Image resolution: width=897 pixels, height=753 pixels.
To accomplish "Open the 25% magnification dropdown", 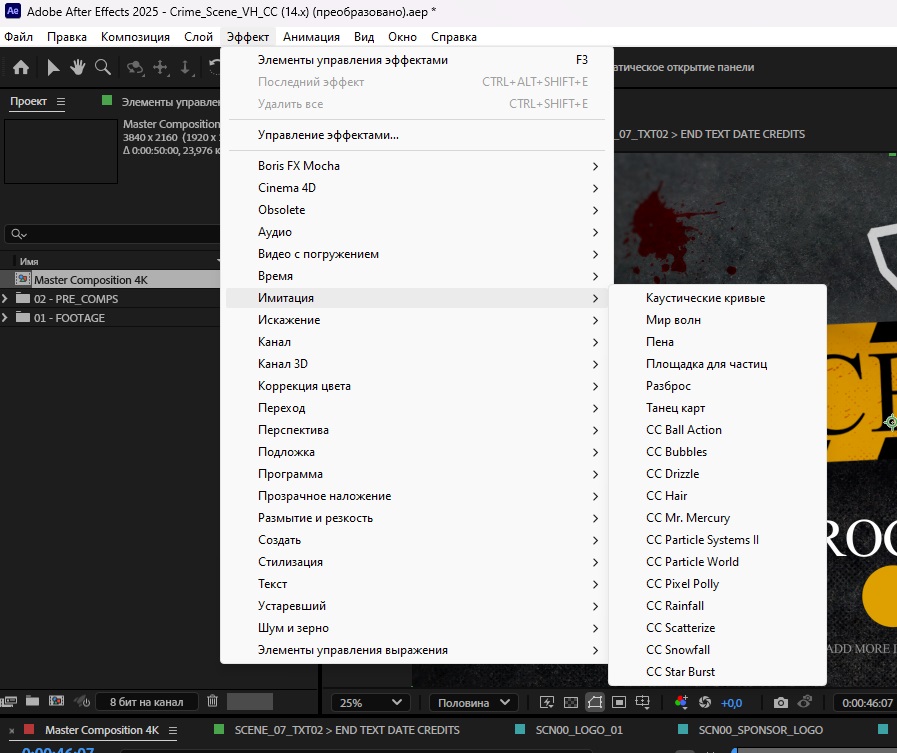I will 370,703.
